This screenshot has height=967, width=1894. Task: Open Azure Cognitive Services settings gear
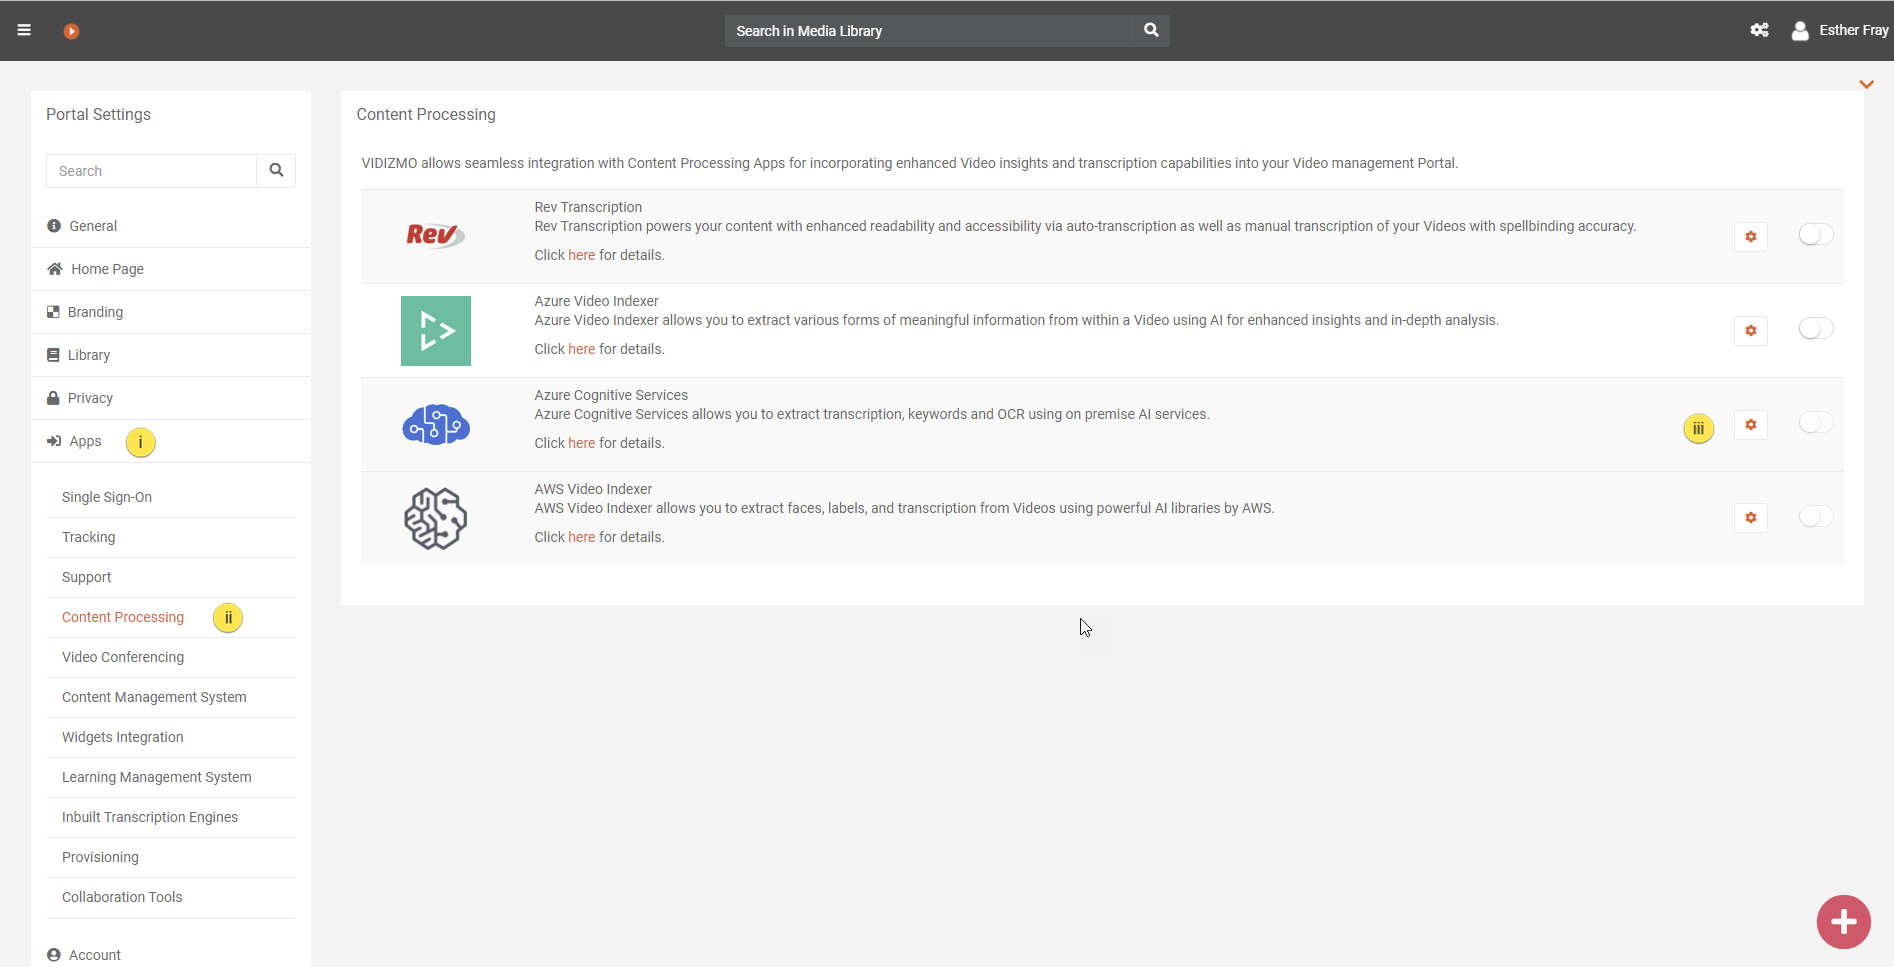(1750, 425)
